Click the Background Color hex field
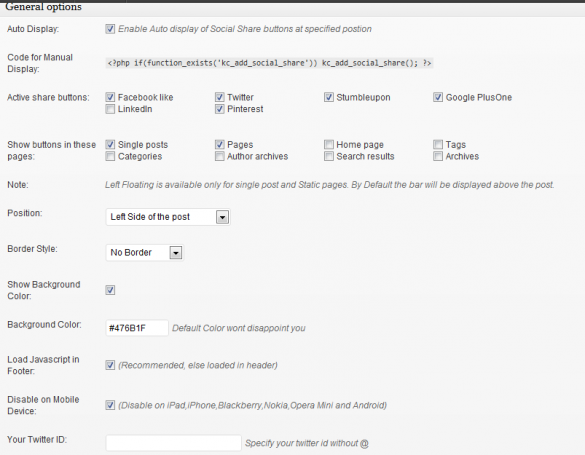 click(137, 328)
